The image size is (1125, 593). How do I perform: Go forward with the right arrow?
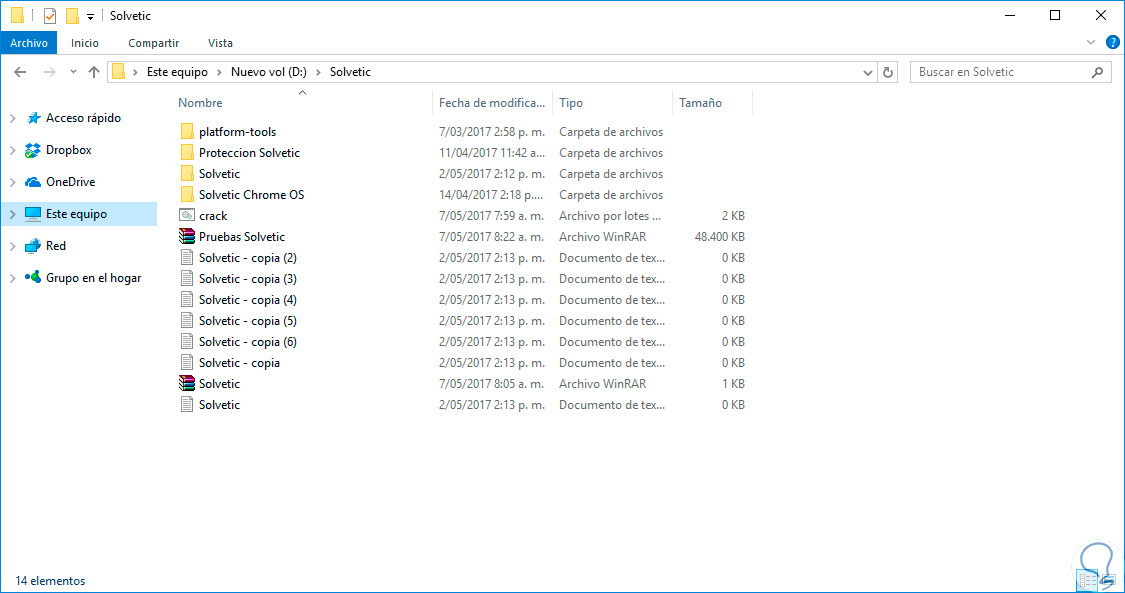tap(50, 72)
